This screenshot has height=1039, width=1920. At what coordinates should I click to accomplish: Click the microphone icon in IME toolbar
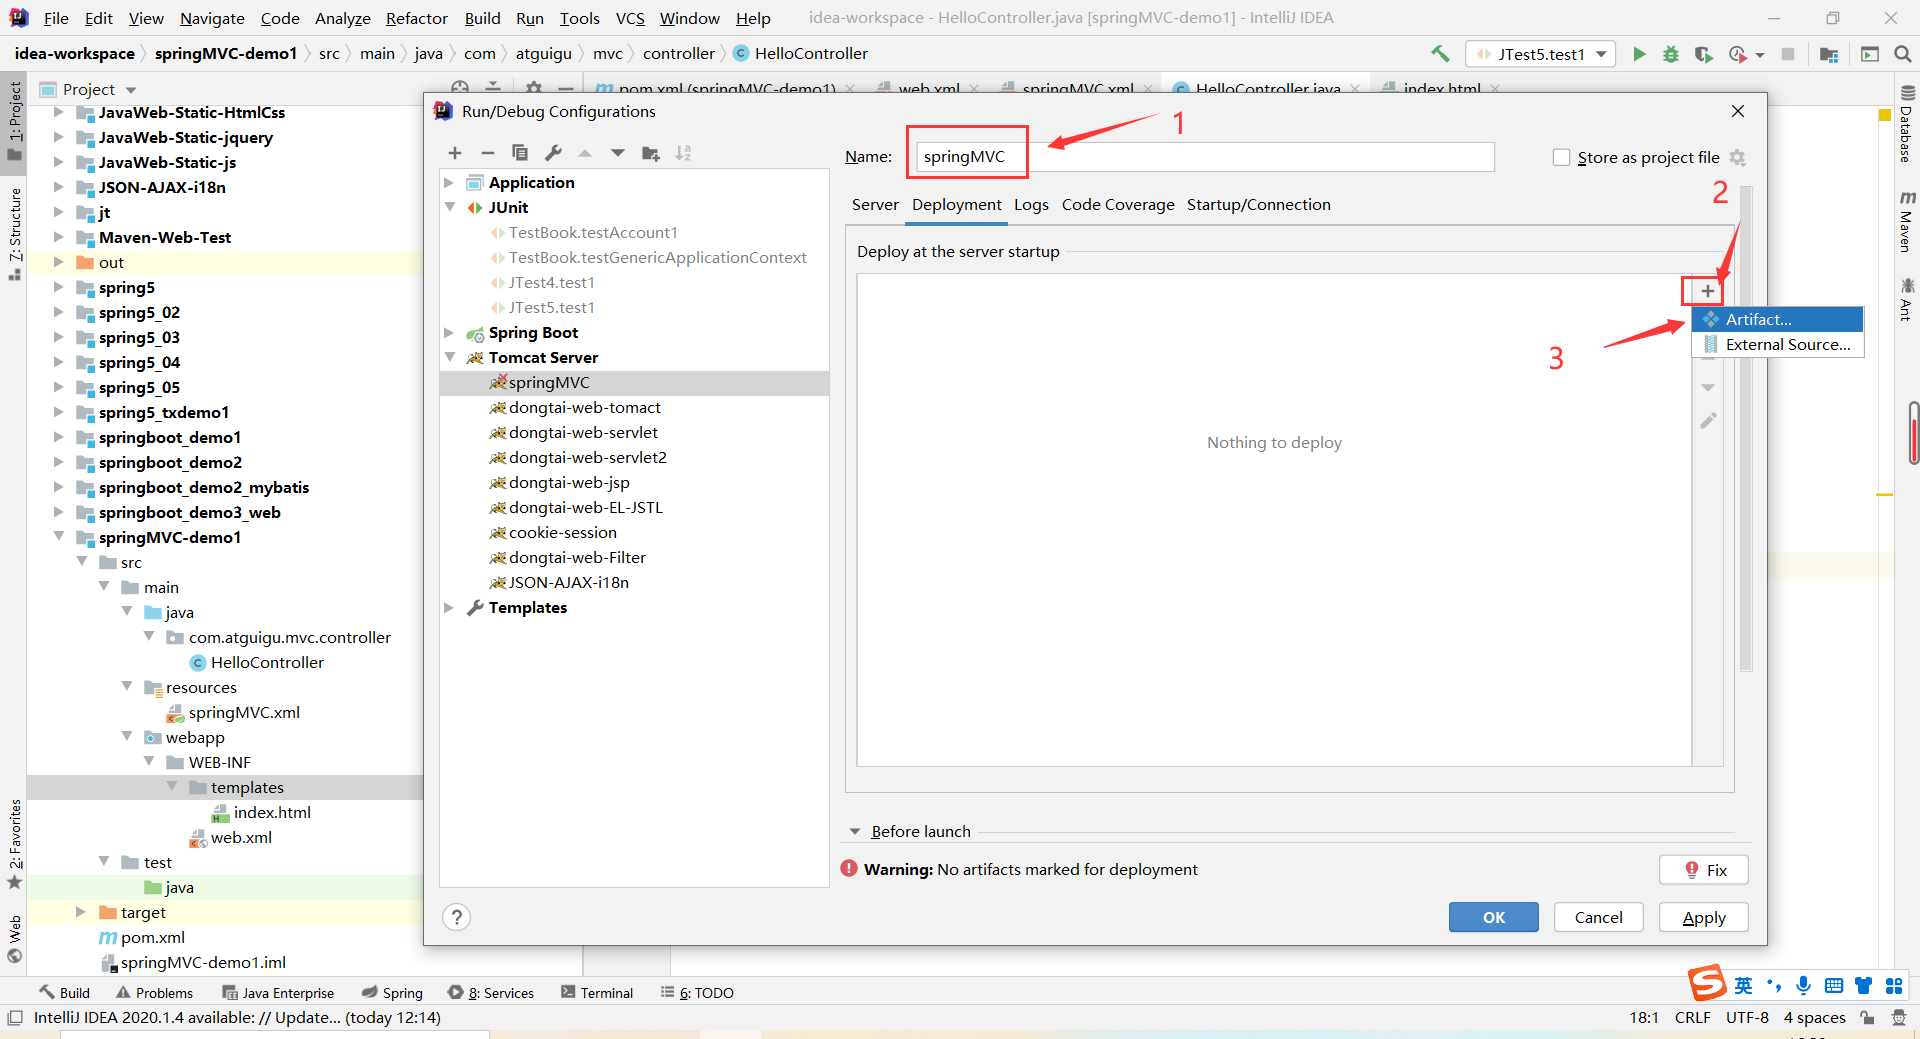click(1803, 986)
